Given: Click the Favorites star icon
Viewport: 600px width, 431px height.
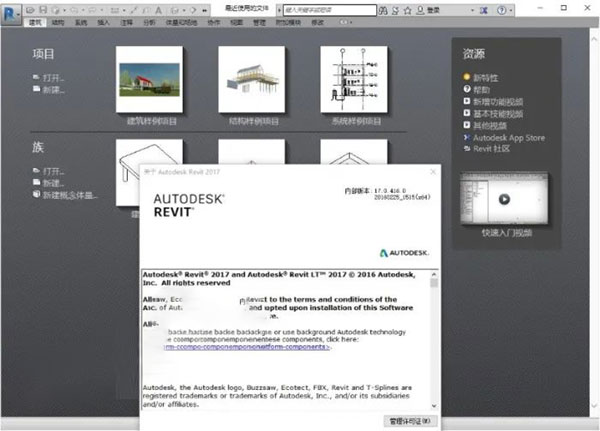Looking at the screenshot, I should tap(408, 10).
